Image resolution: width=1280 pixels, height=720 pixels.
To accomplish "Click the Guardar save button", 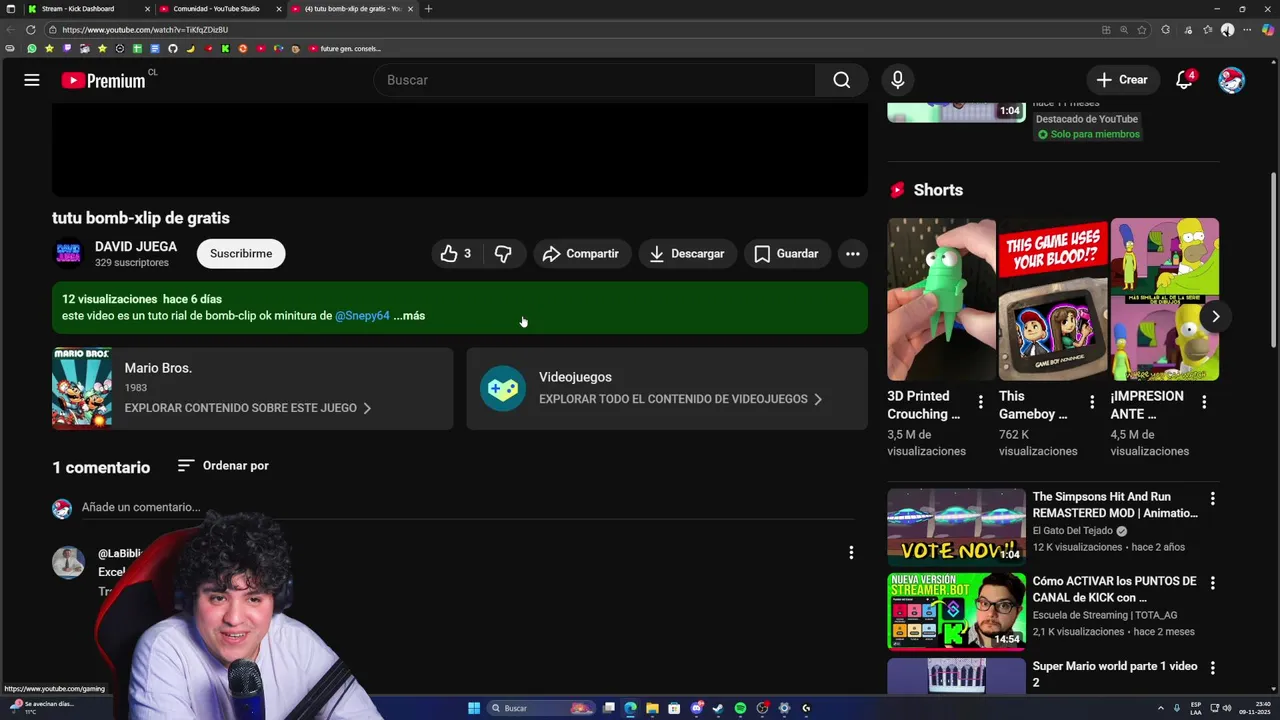I will click(787, 254).
